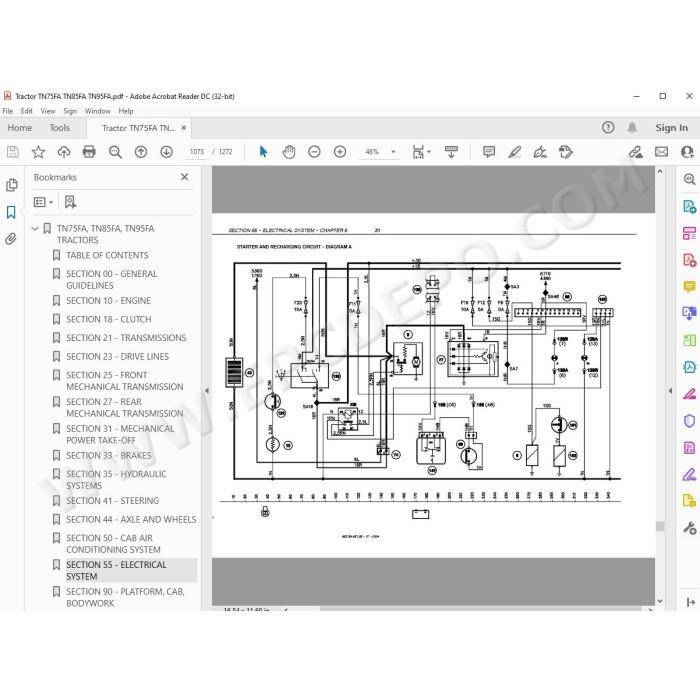The height and width of the screenshot is (700, 700).
Task: Click the Print file icon
Action: (89, 152)
